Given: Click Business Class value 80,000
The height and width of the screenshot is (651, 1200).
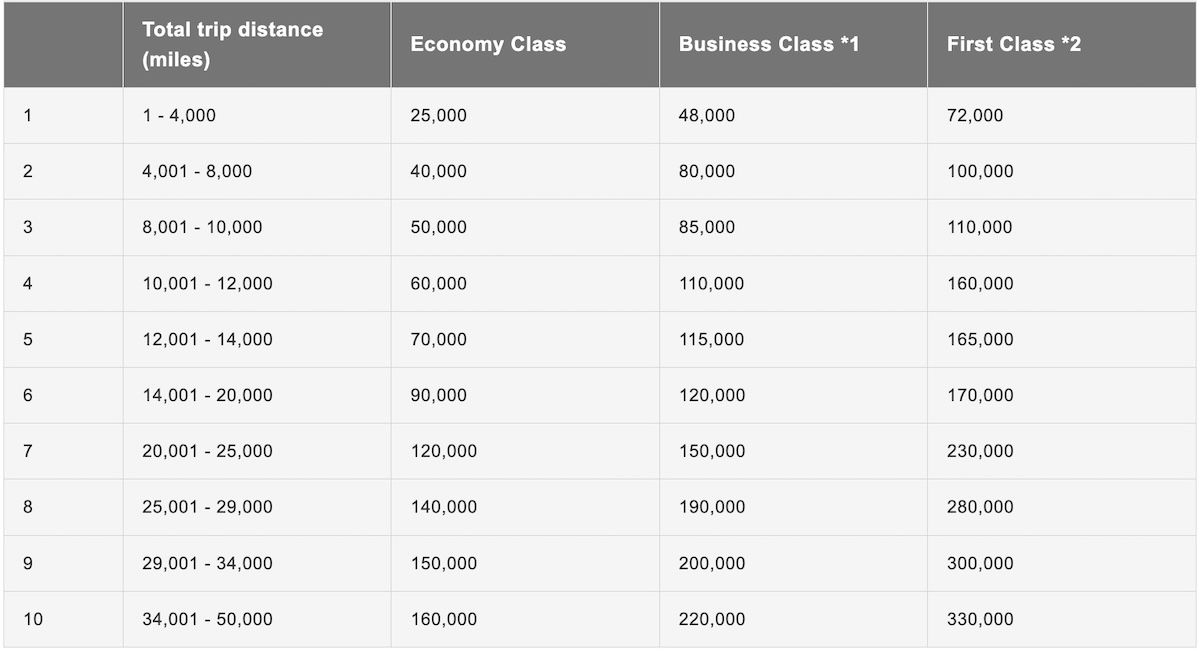Looking at the screenshot, I should click(706, 171).
